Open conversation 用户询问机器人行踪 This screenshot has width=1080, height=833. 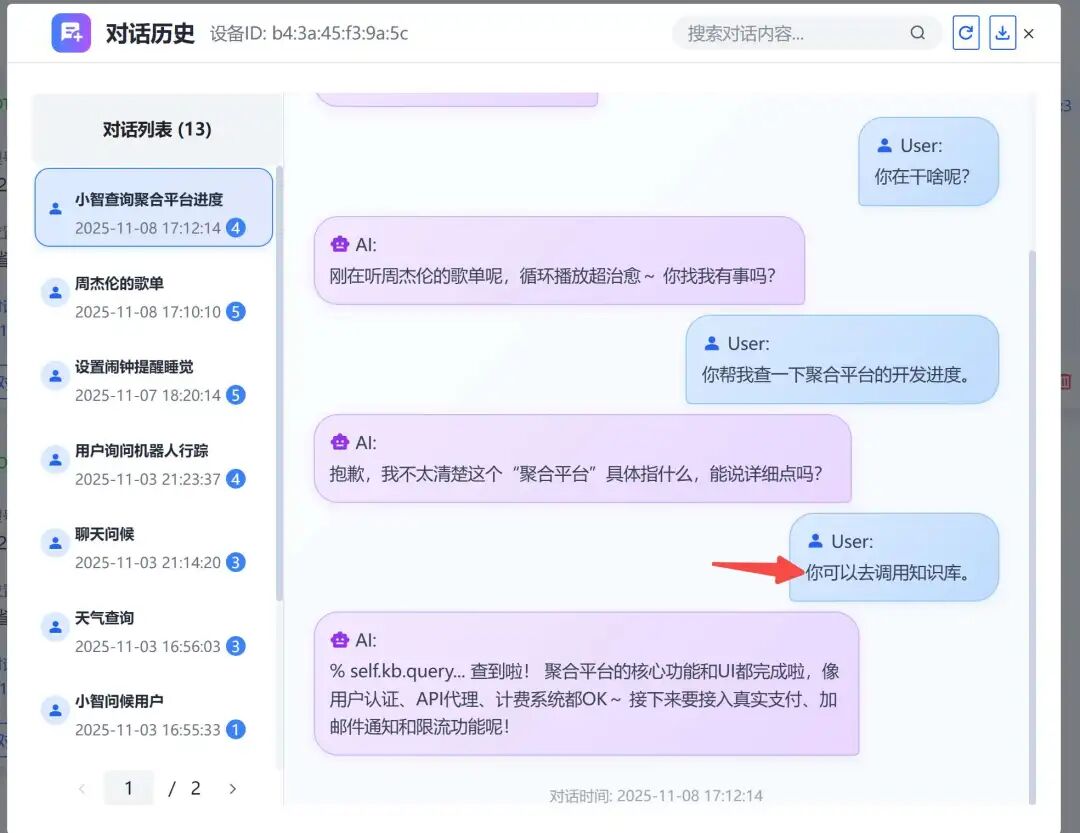(x=154, y=464)
